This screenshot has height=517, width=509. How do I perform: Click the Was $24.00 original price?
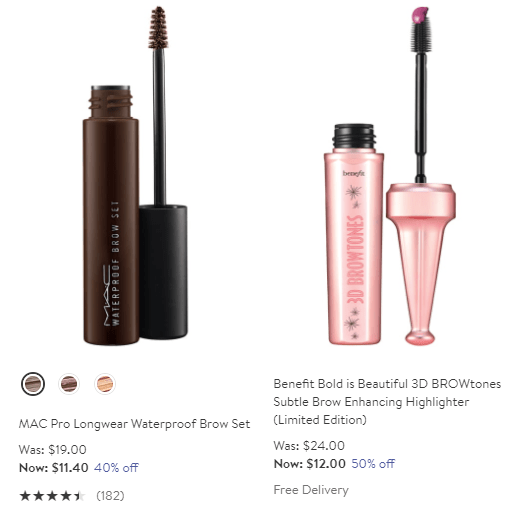click(x=309, y=446)
